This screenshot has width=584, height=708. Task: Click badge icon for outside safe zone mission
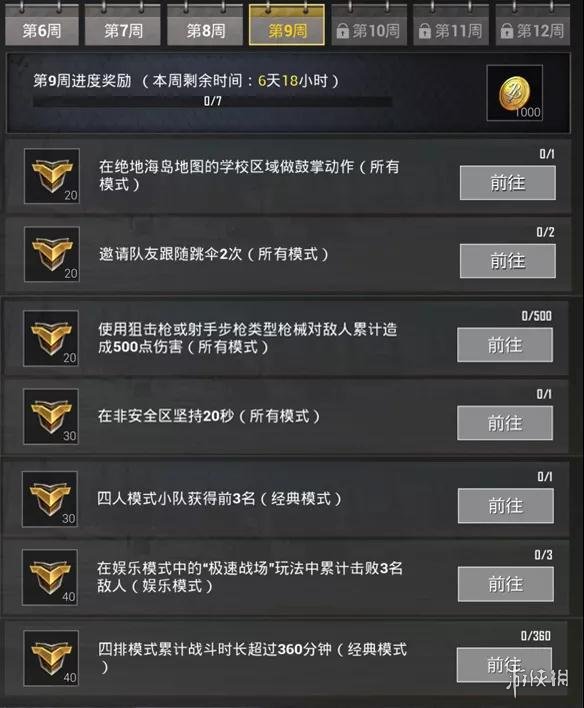point(51,416)
